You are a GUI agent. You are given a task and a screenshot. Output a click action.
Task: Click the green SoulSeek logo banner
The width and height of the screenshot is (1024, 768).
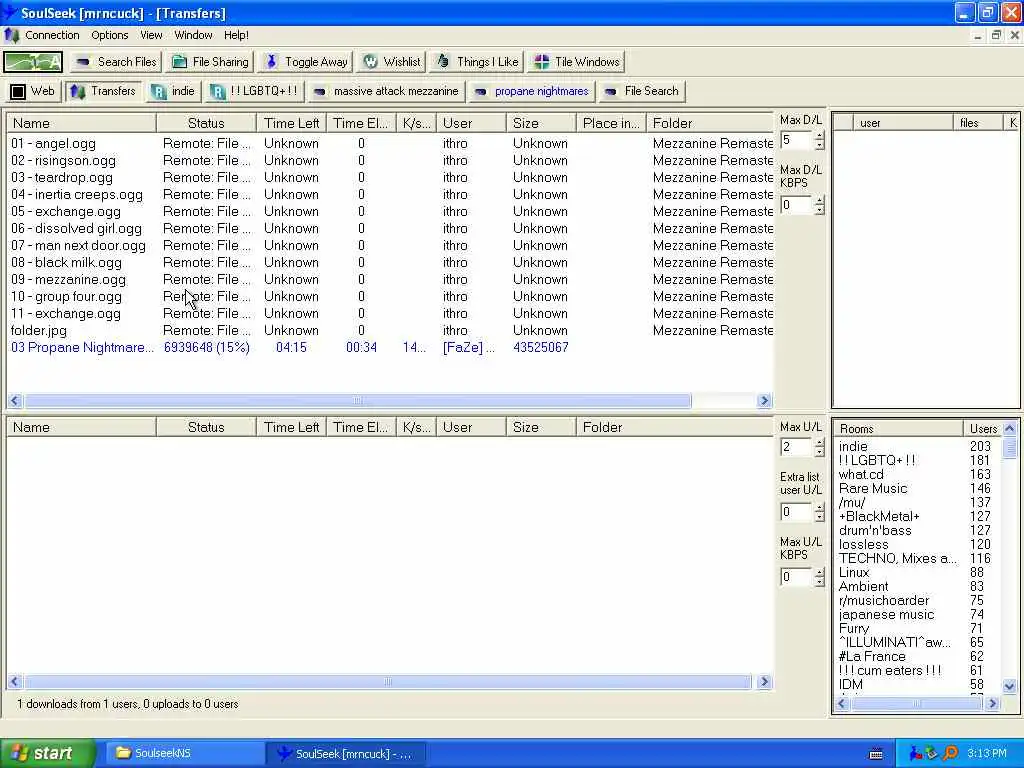click(33, 62)
